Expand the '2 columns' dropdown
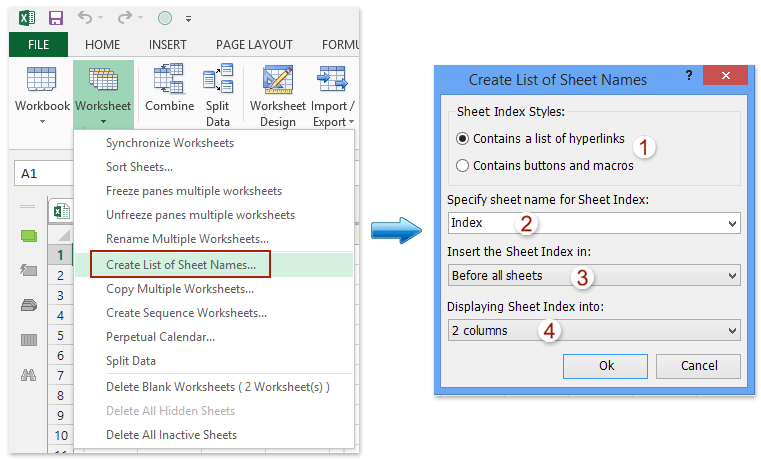 (733, 330)
